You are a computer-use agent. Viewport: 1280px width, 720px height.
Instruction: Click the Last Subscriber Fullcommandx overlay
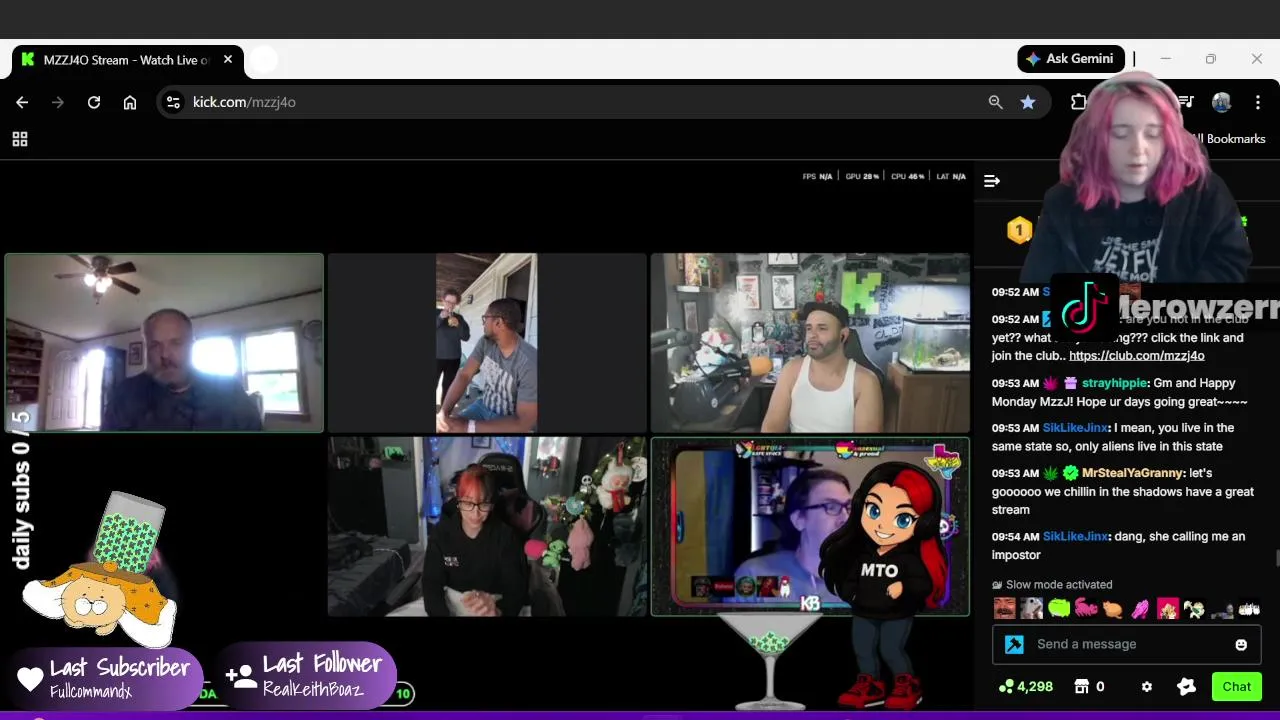pyautogui.click(x=108, y=677)
